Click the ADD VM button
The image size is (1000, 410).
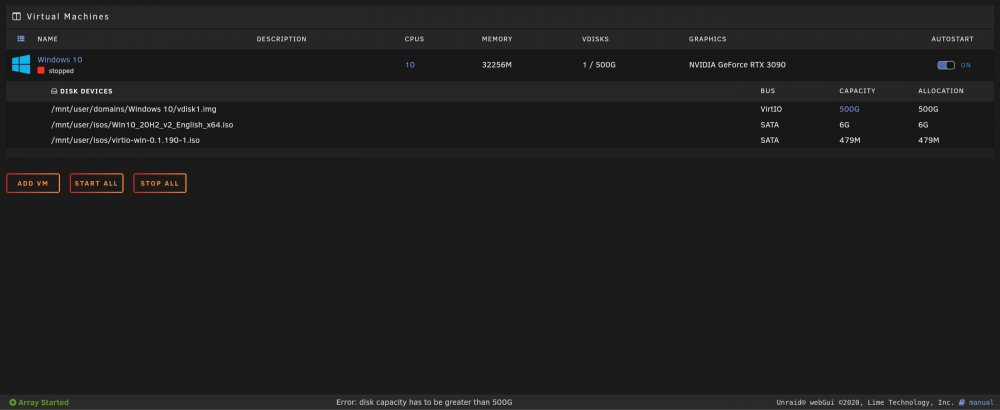pos(33,183)
